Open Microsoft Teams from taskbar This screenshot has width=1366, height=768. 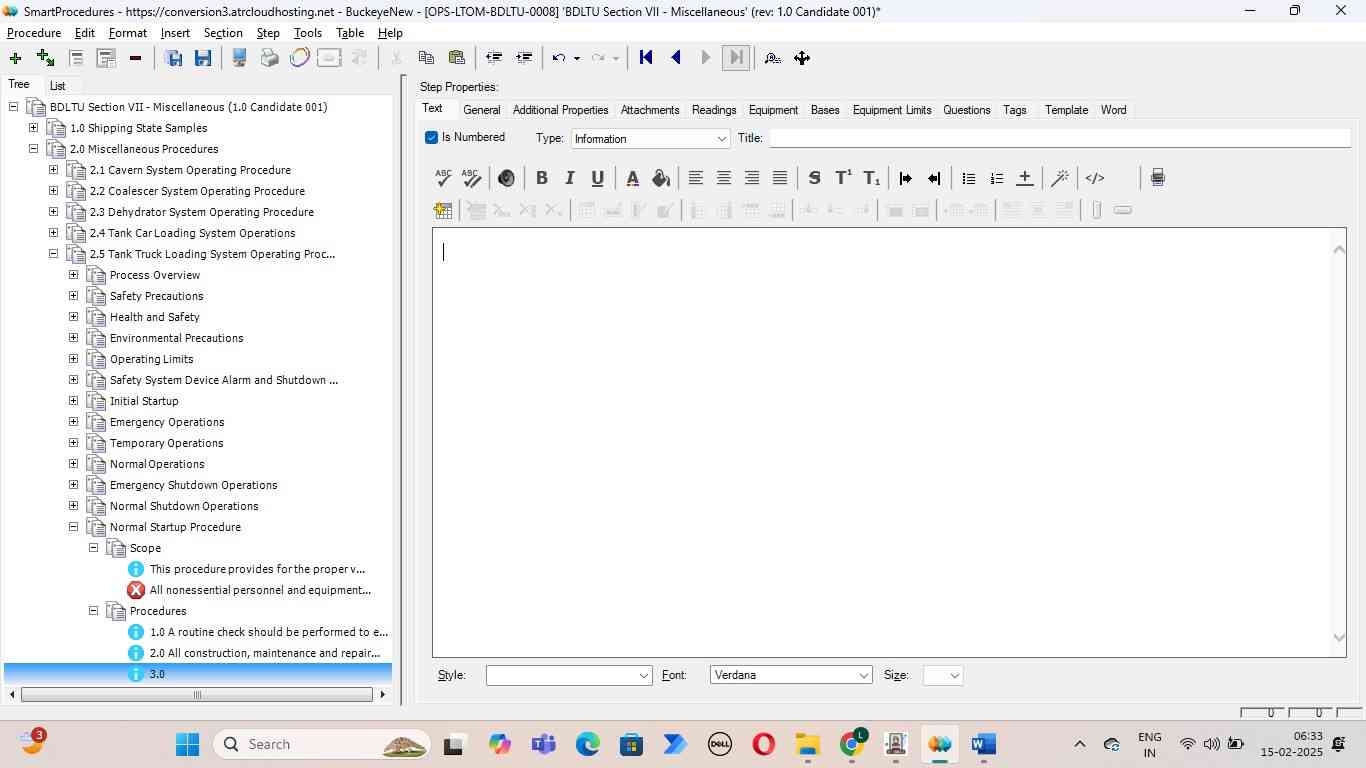pyautogui.click(x=544, y=745)
